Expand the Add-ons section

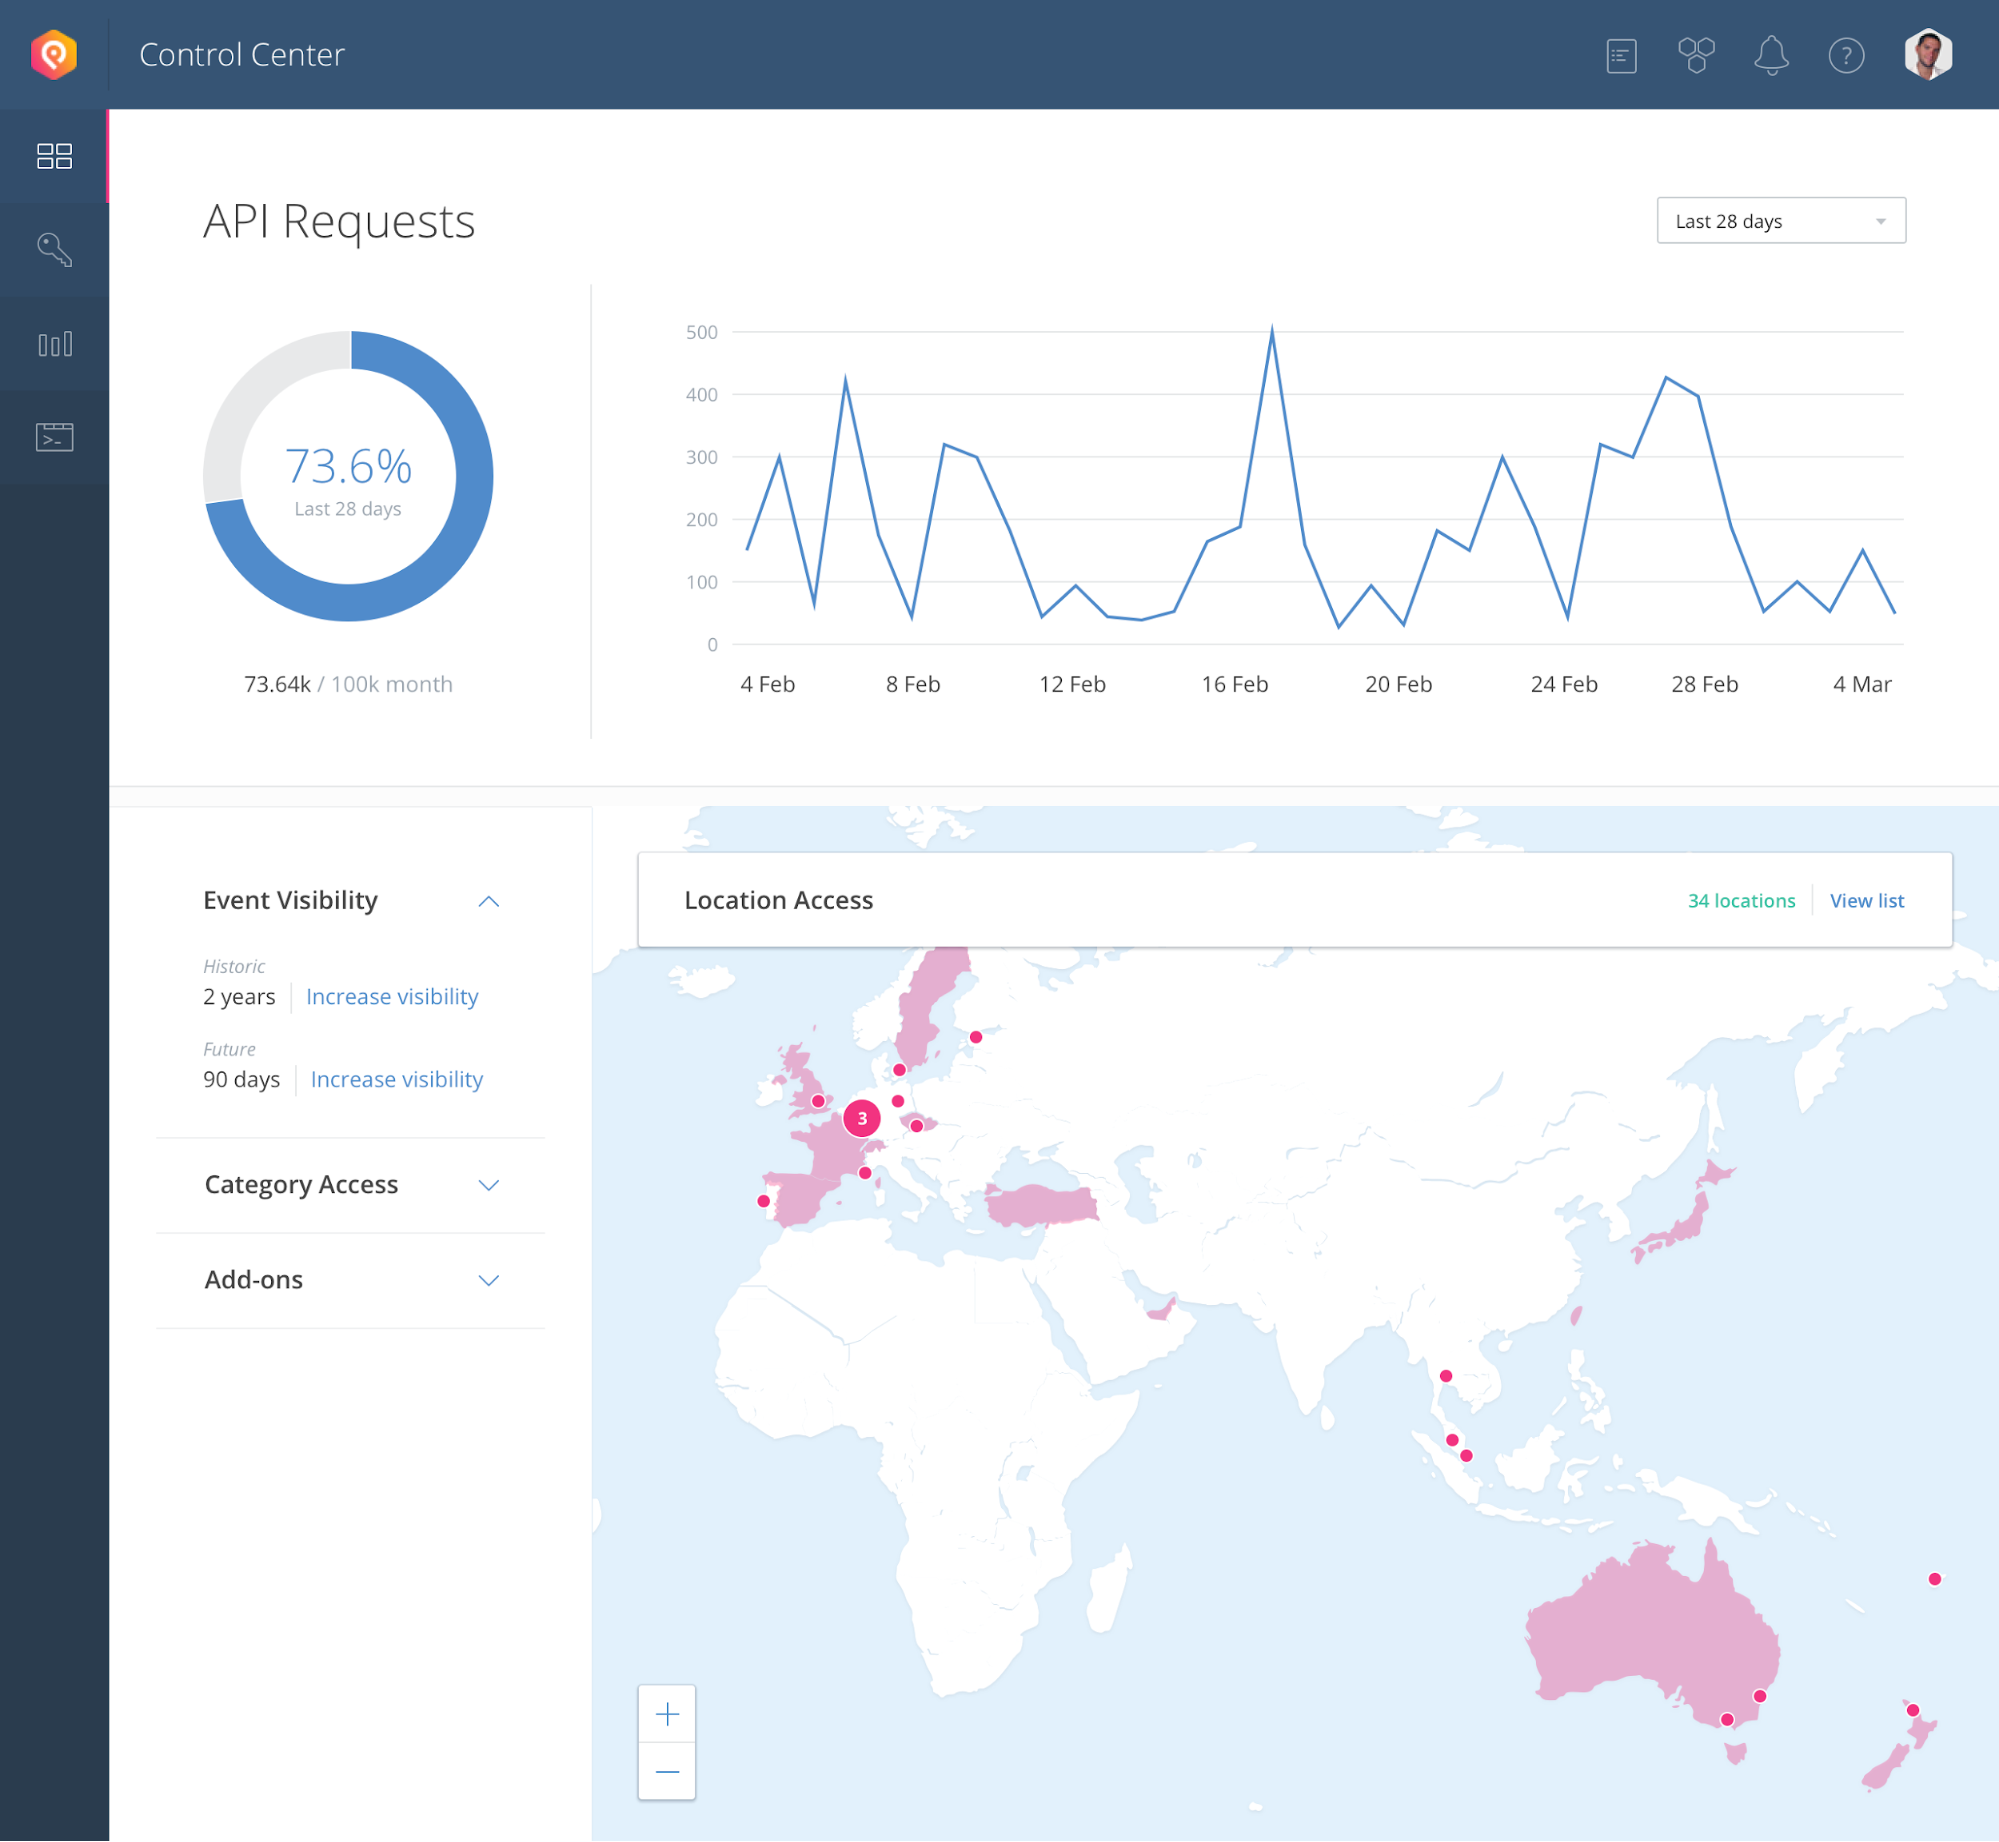pos(488,1280)
